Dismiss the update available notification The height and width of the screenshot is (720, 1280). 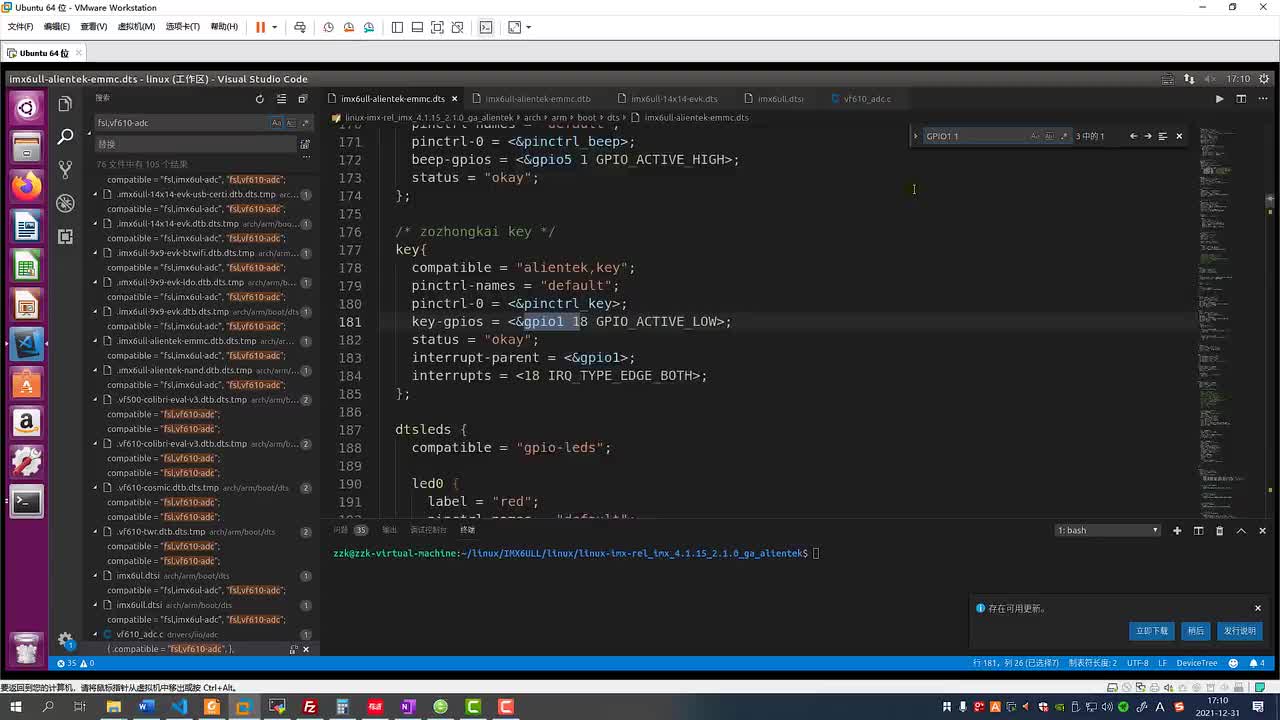1258,608
